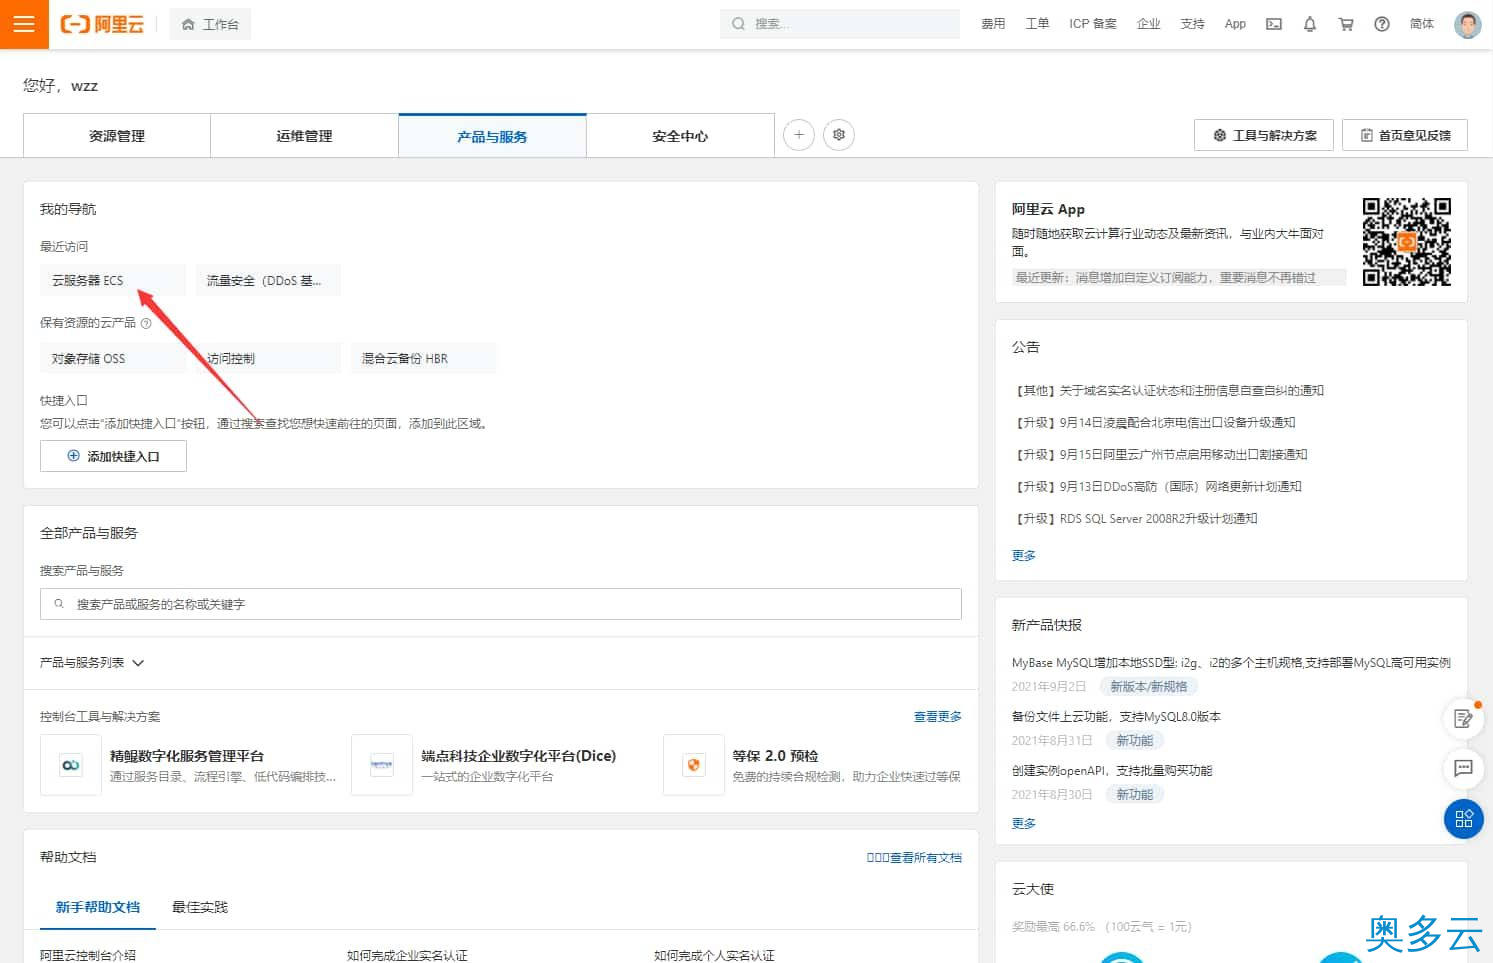Open the App link in header
1493x963 pixels.
(1235, 24)
